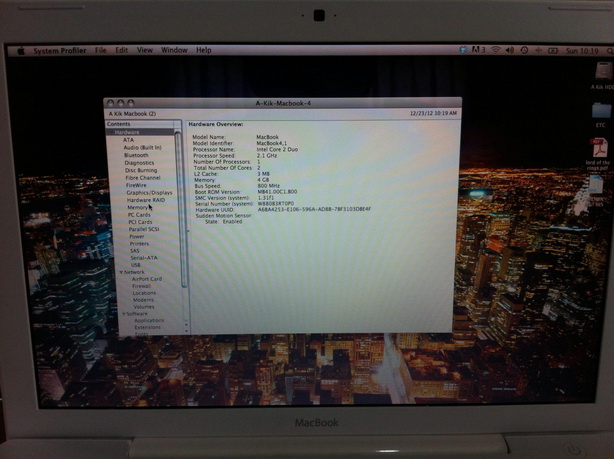
Task: Select USB in the hardware list
Action: (x=135, y=265)
